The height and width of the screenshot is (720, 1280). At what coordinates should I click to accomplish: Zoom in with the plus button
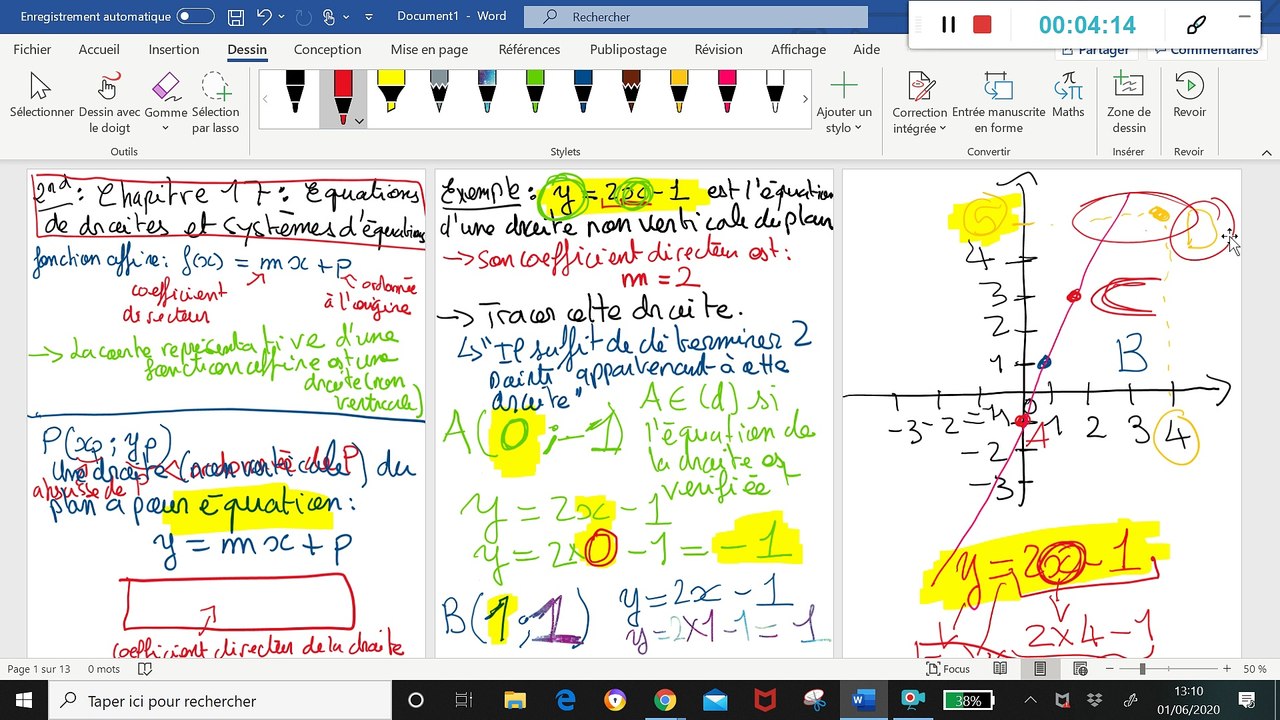pos(1227,669)
